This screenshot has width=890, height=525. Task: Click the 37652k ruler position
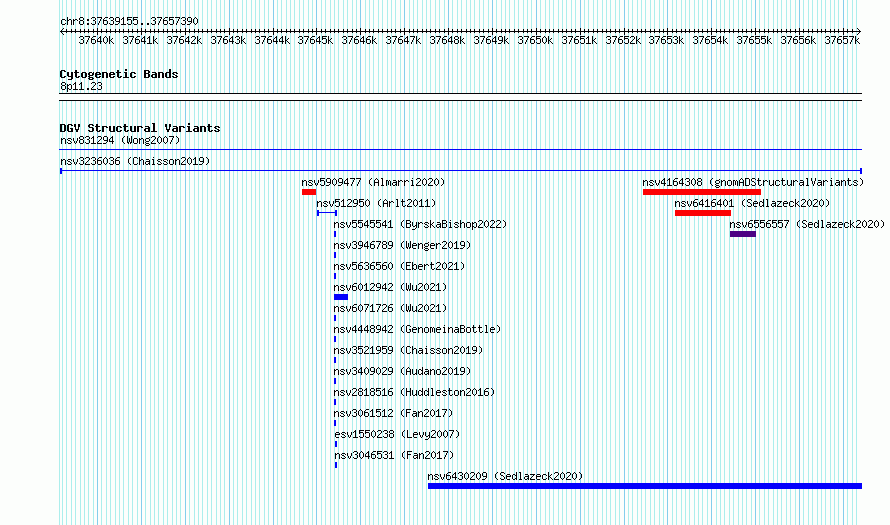click(623, 40)
